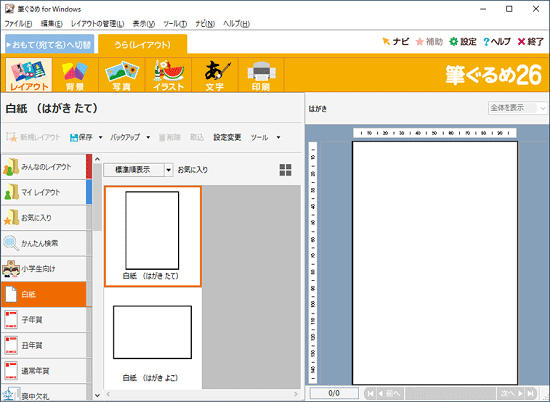Open the 背景 (Background) ribbon icon
The height and width of the screenshot is (402, 550).
[75, 75]
